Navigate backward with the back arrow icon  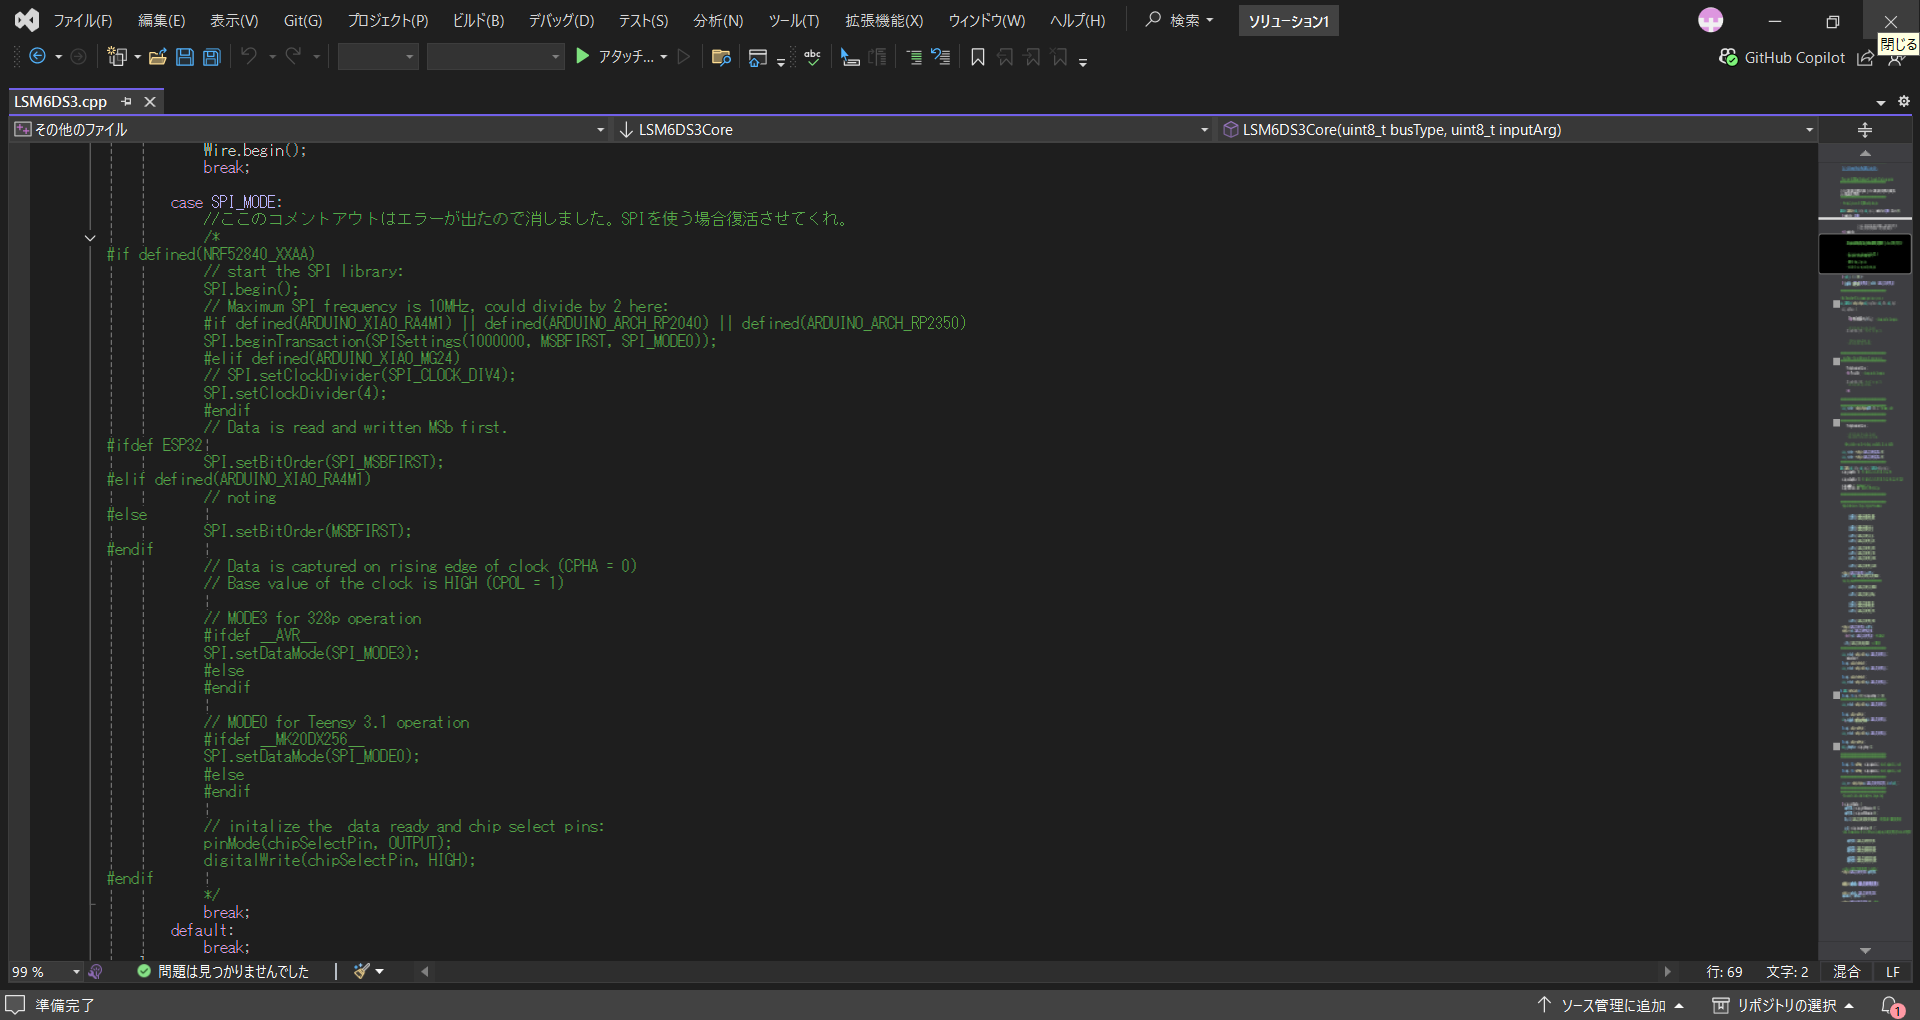click(38, 57)
